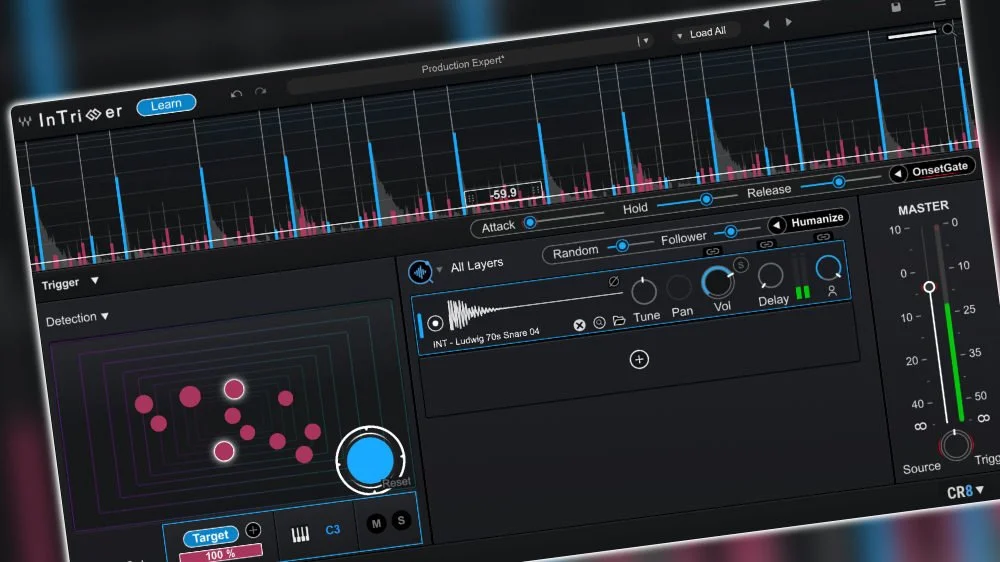Click the Random slider handle
The image size is (1000, 562).
pyautogui.click(x=622, y=246)
